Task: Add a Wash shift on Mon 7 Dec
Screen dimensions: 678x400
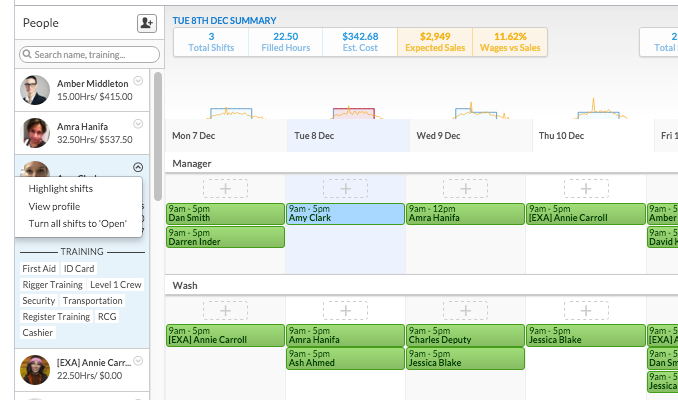Action: [224, 311]
